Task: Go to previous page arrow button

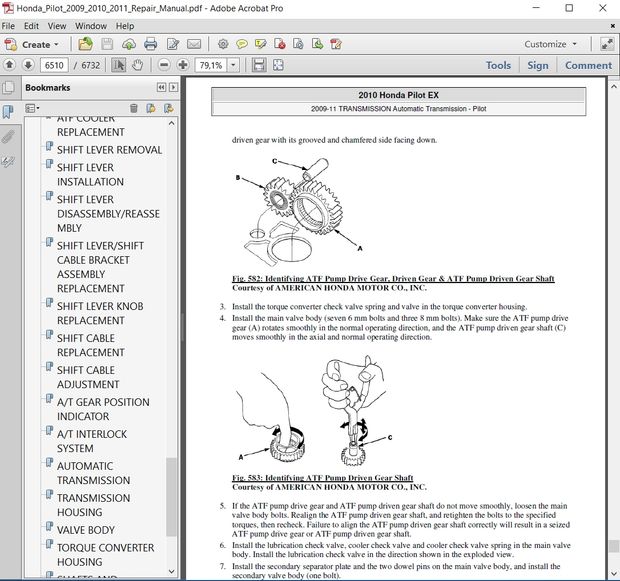Action: pyautogui.click(x=9, y=64)
